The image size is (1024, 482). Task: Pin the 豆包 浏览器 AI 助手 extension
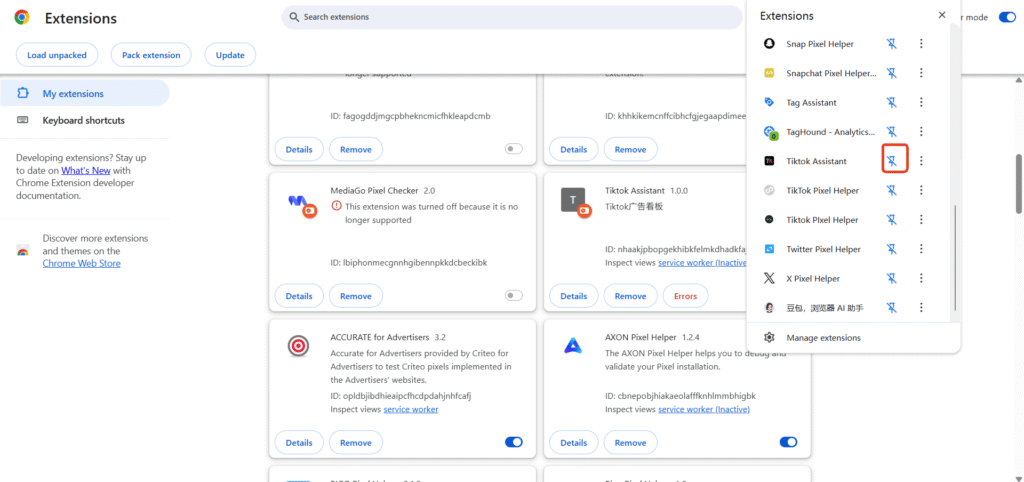pyautogui.click(x=892, y=308)
